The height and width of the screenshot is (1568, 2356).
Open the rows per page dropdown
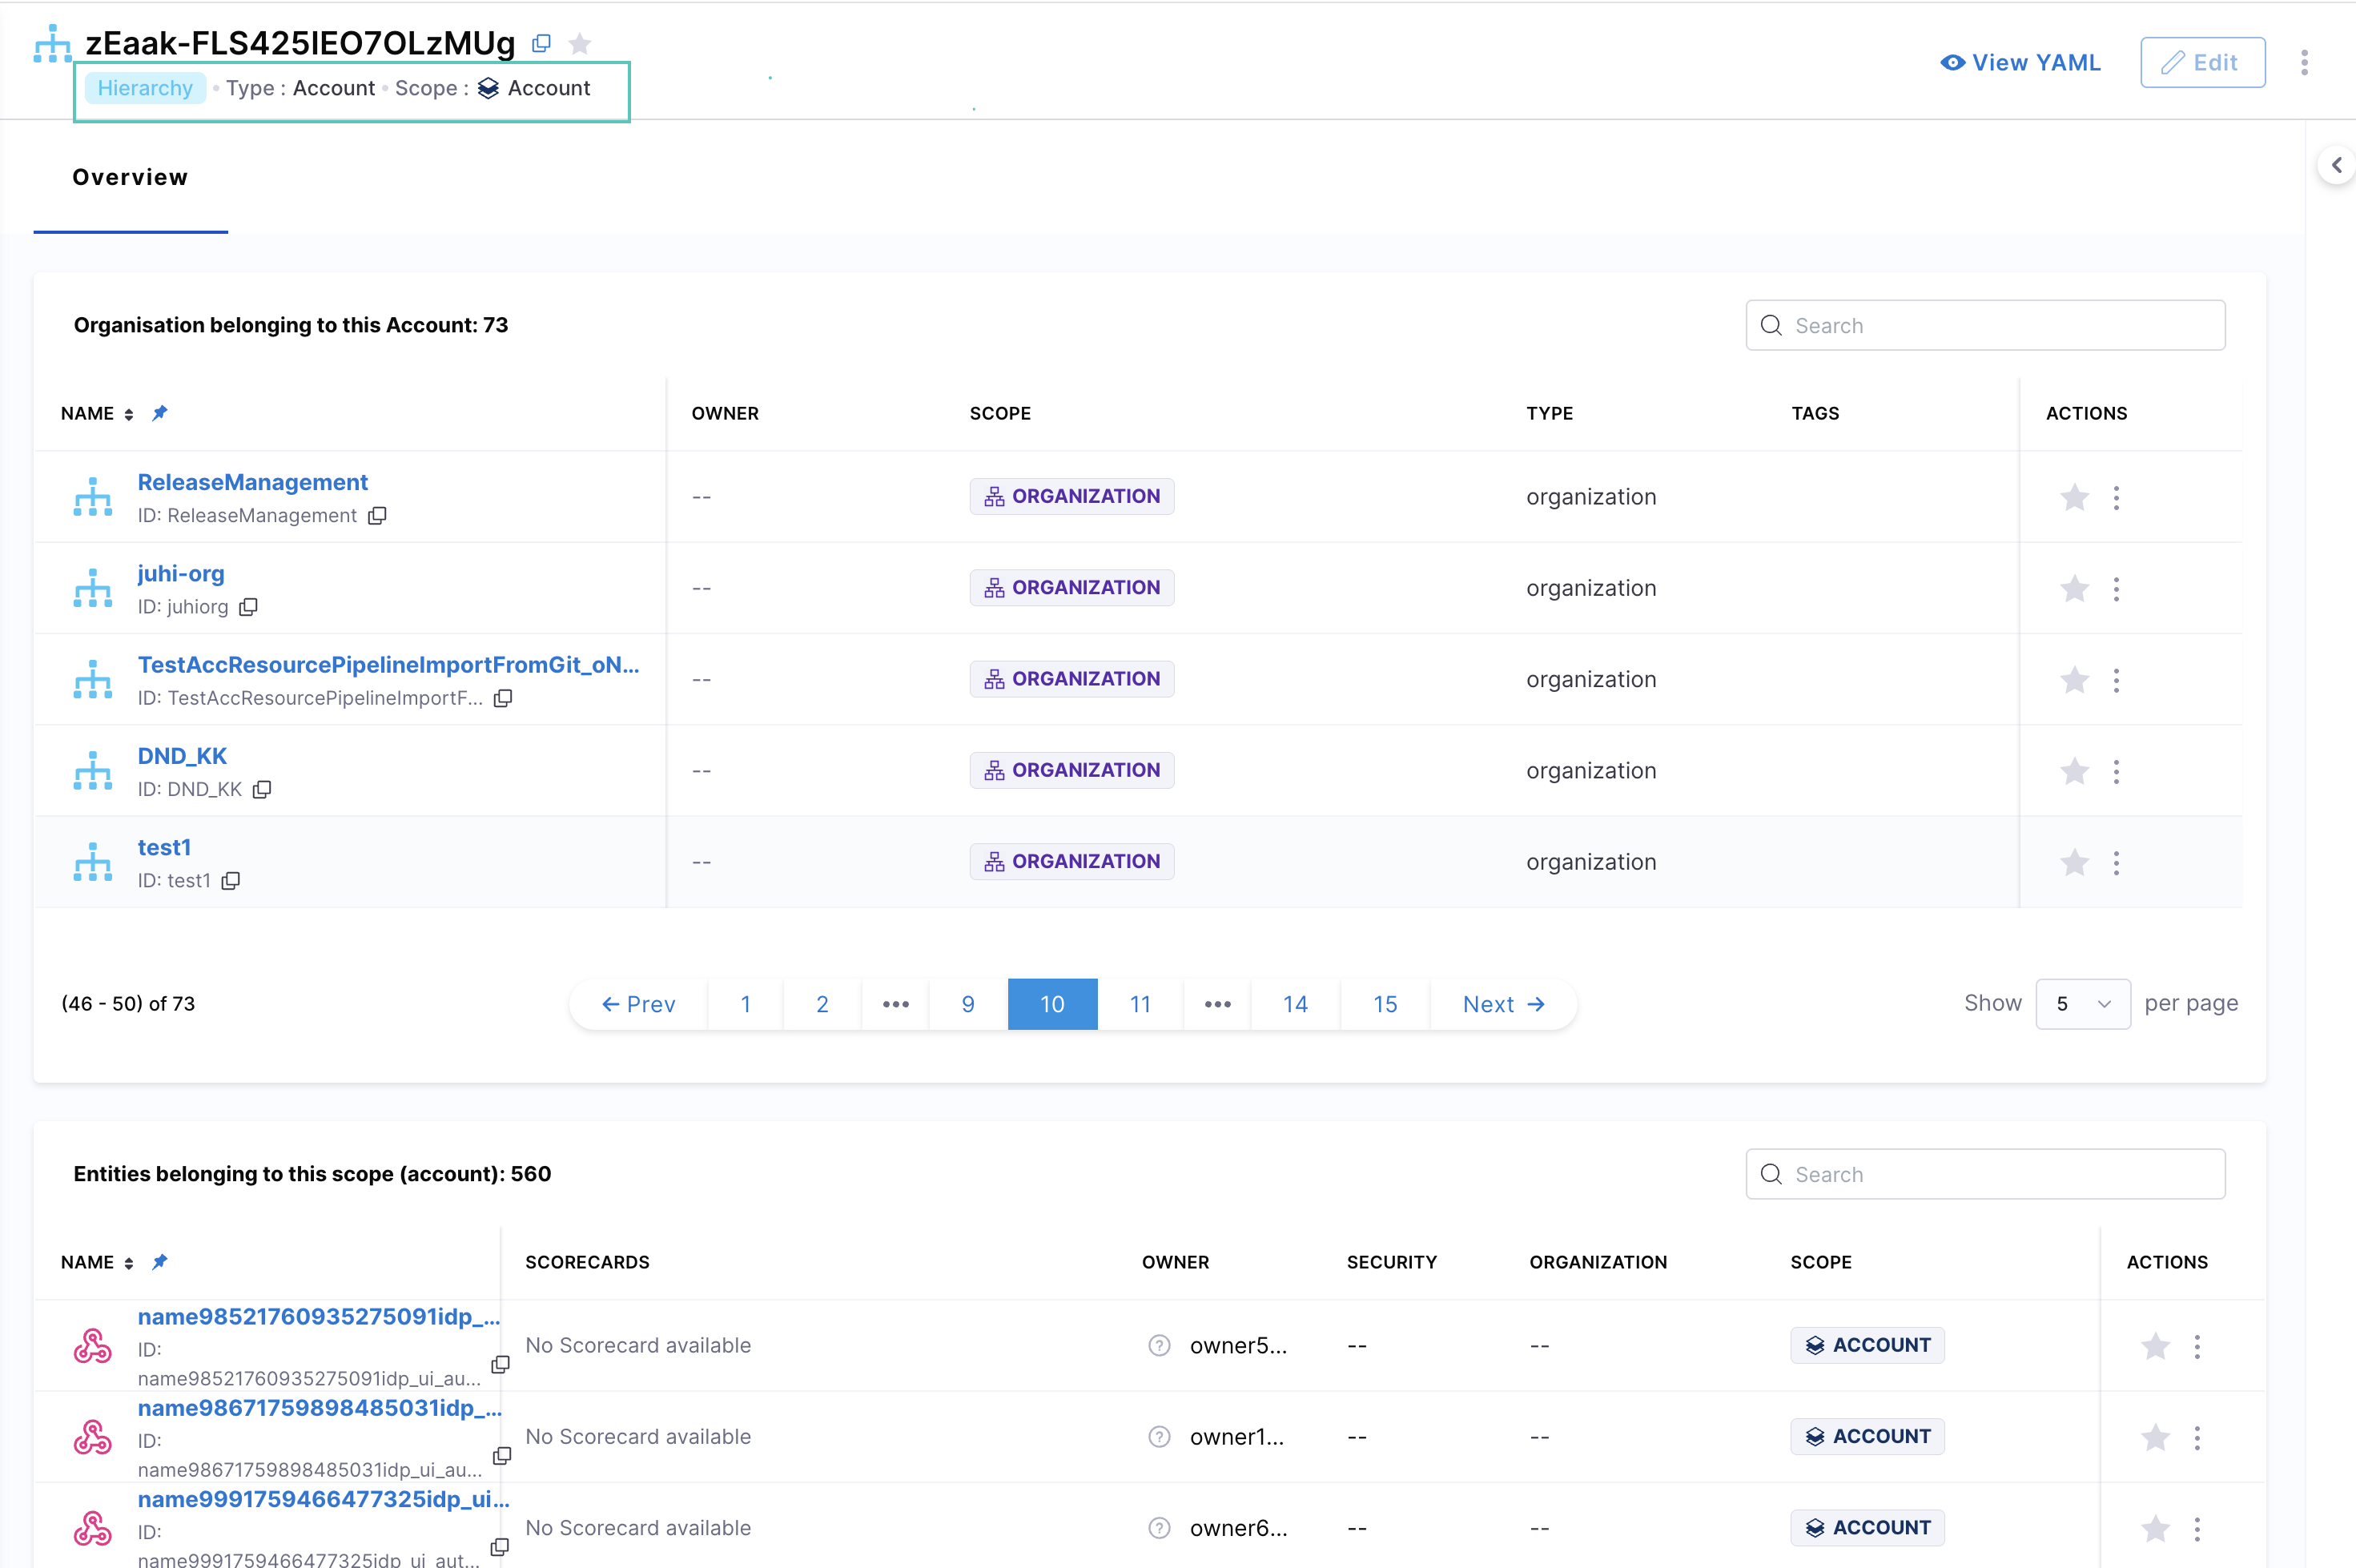[x=2082, y=1004]
